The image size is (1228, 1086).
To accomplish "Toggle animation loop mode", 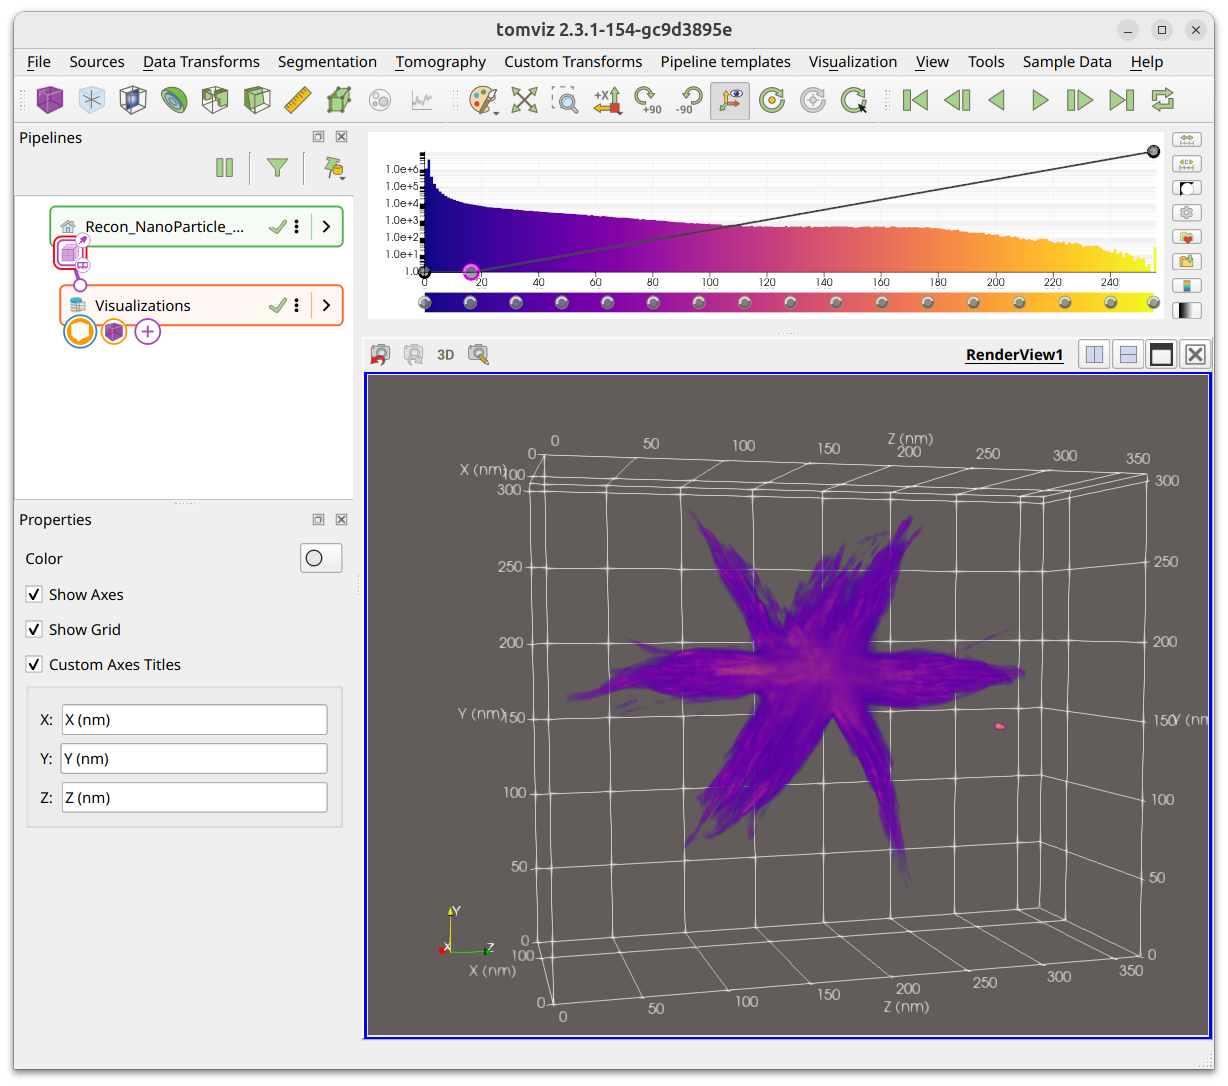I will (1162, 99).
